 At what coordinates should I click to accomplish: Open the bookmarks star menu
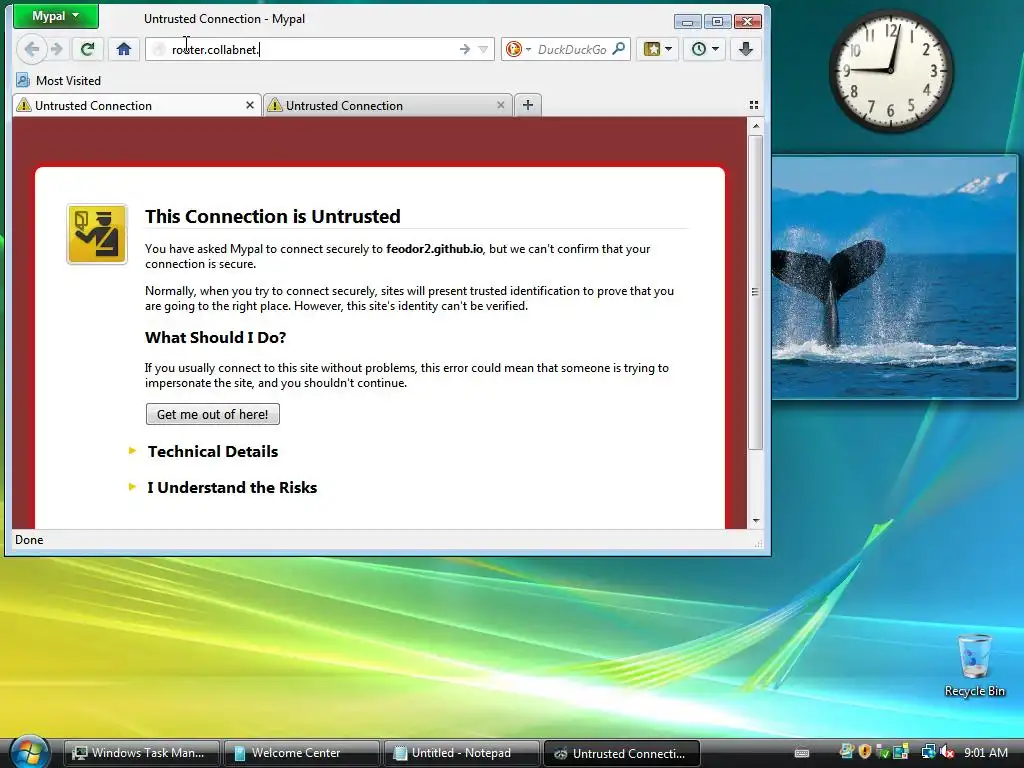point(658,49)
